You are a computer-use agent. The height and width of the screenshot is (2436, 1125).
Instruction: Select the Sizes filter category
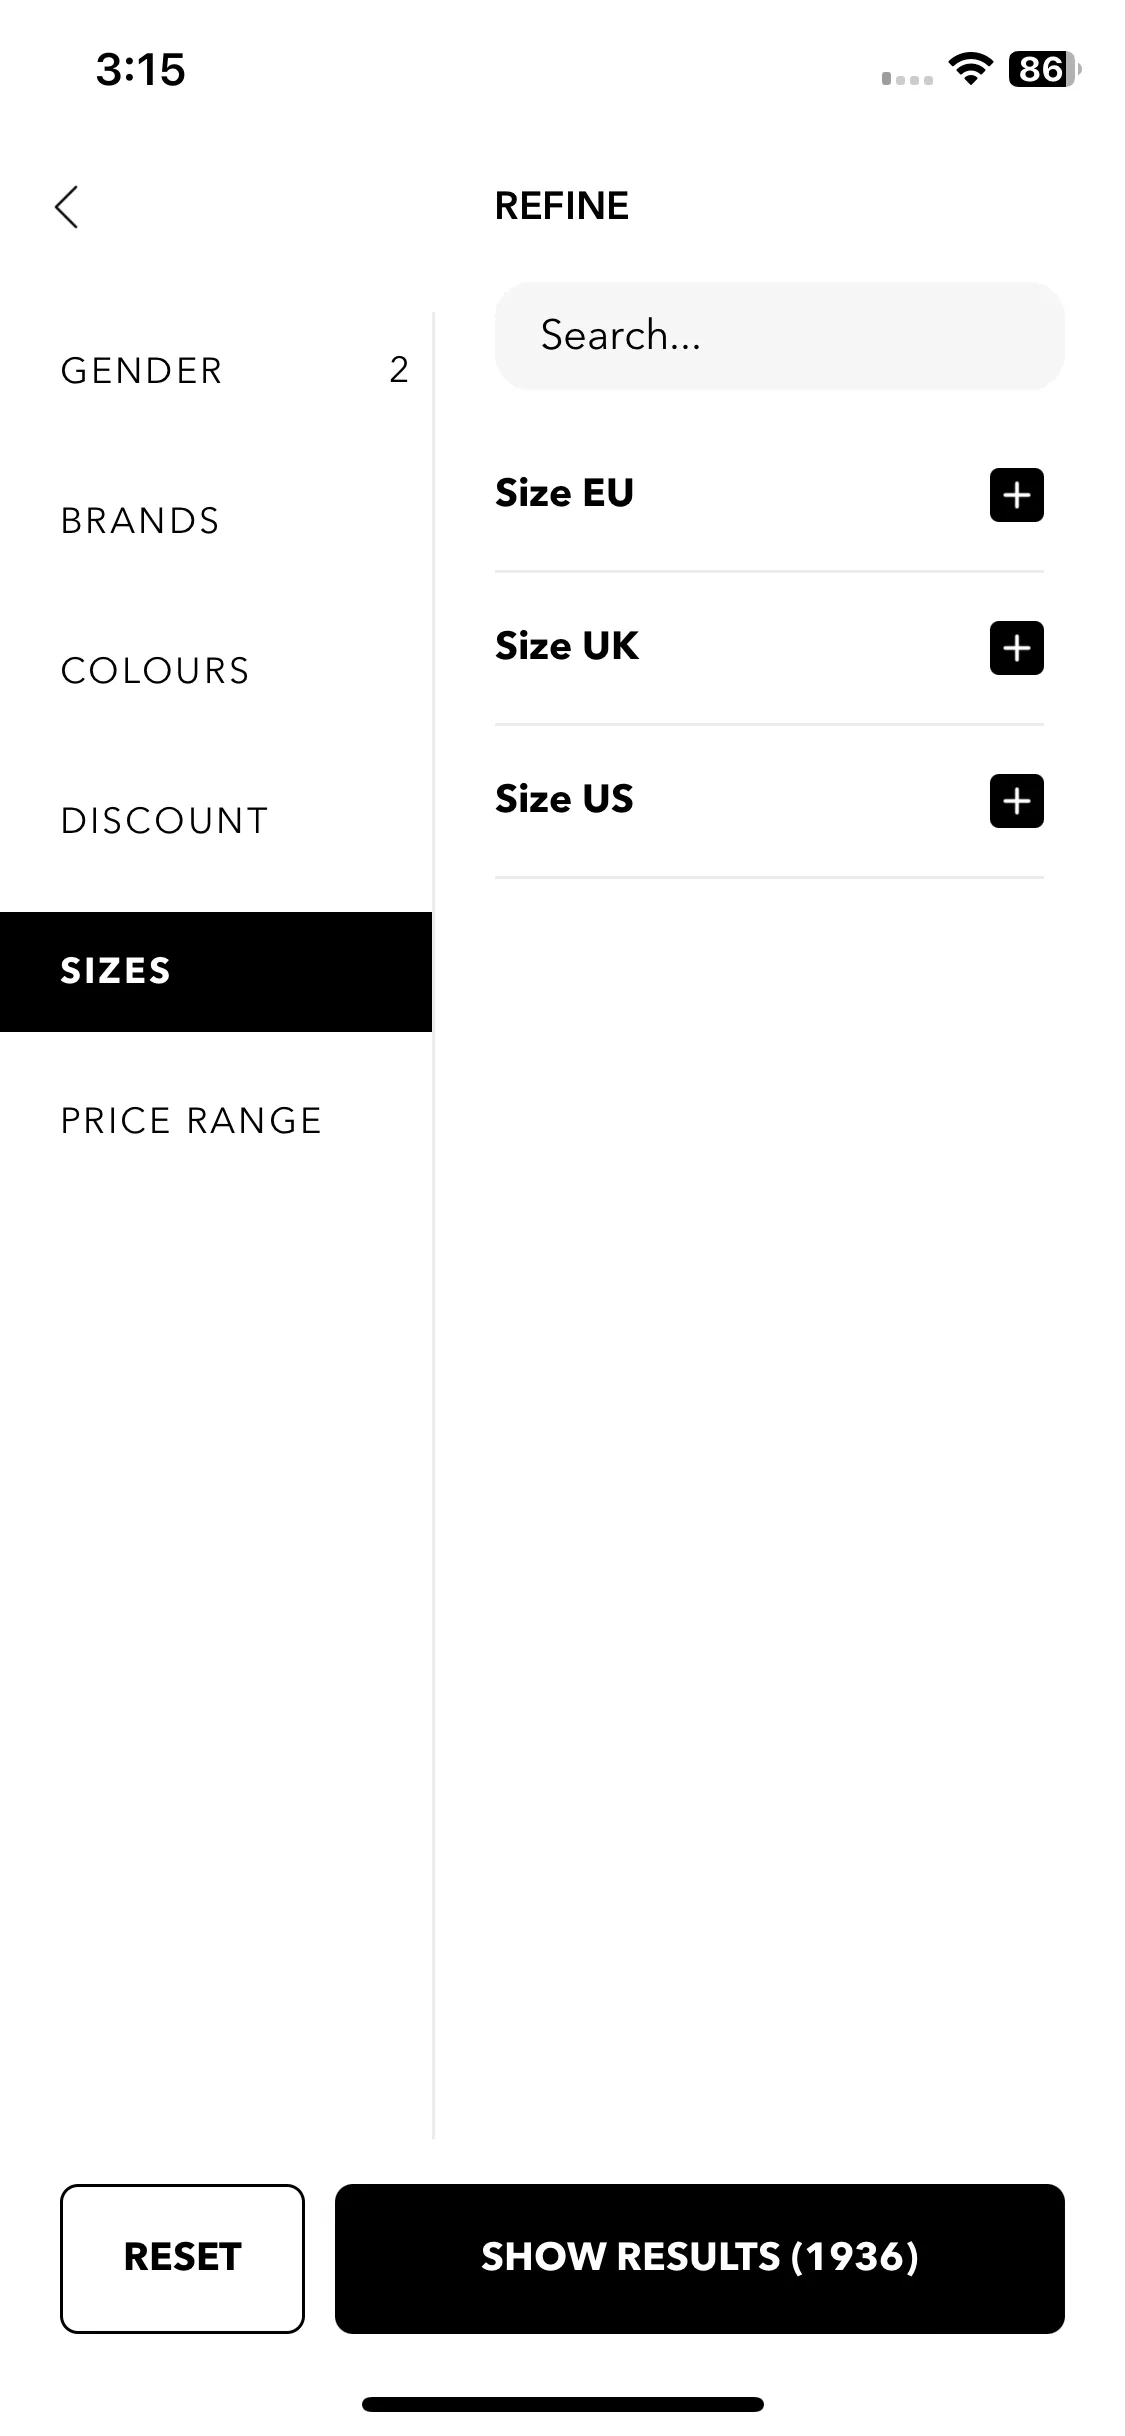[216, 972]
